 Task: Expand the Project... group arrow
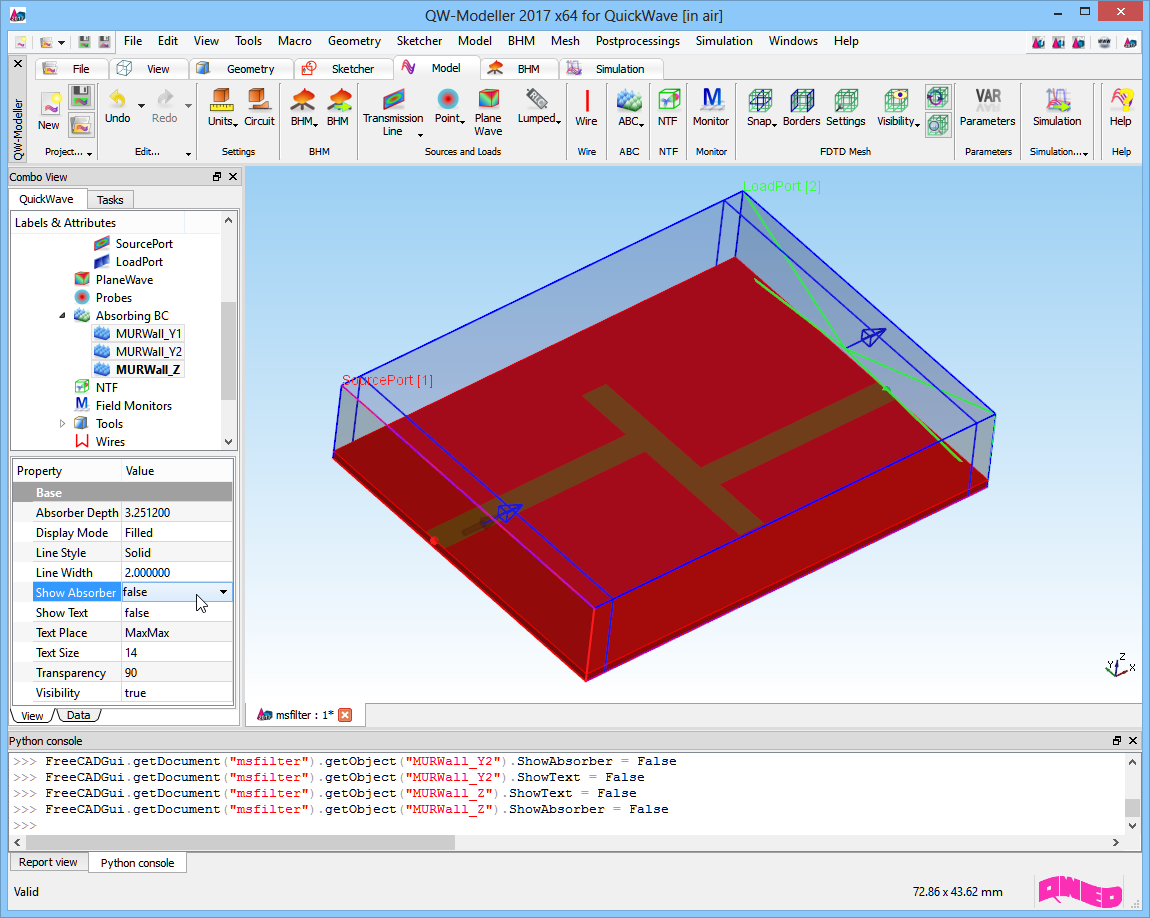(x=89, y=153)
